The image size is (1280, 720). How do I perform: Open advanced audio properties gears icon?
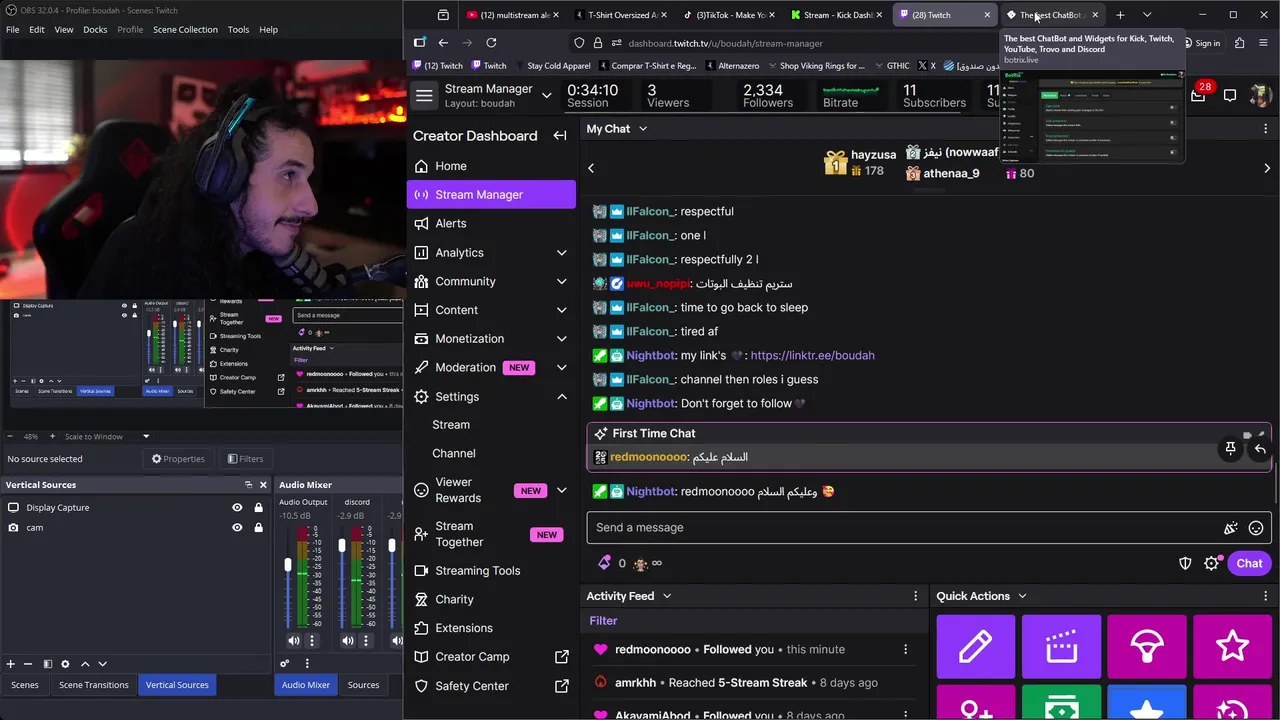click(x=285, y=664)
